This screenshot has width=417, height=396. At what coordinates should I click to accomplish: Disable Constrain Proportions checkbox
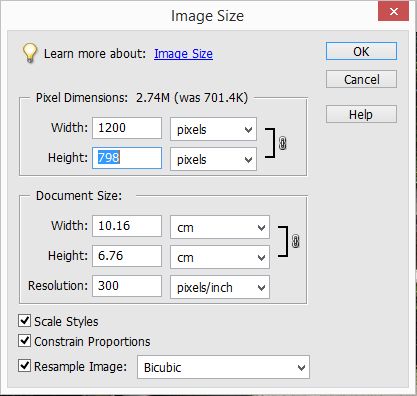24,341
